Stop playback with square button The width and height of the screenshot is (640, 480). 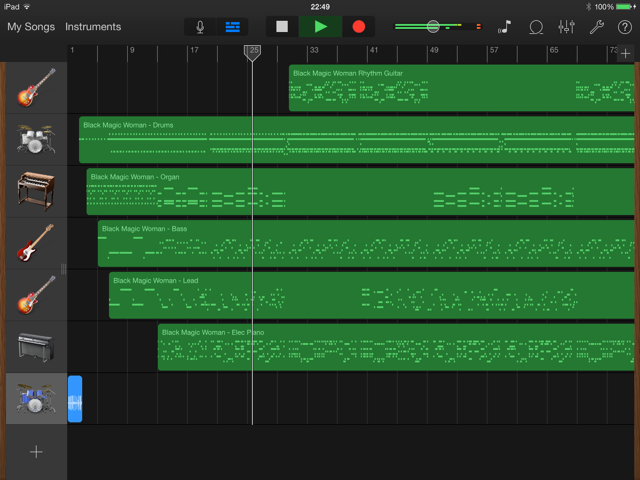tap(282, 27)
